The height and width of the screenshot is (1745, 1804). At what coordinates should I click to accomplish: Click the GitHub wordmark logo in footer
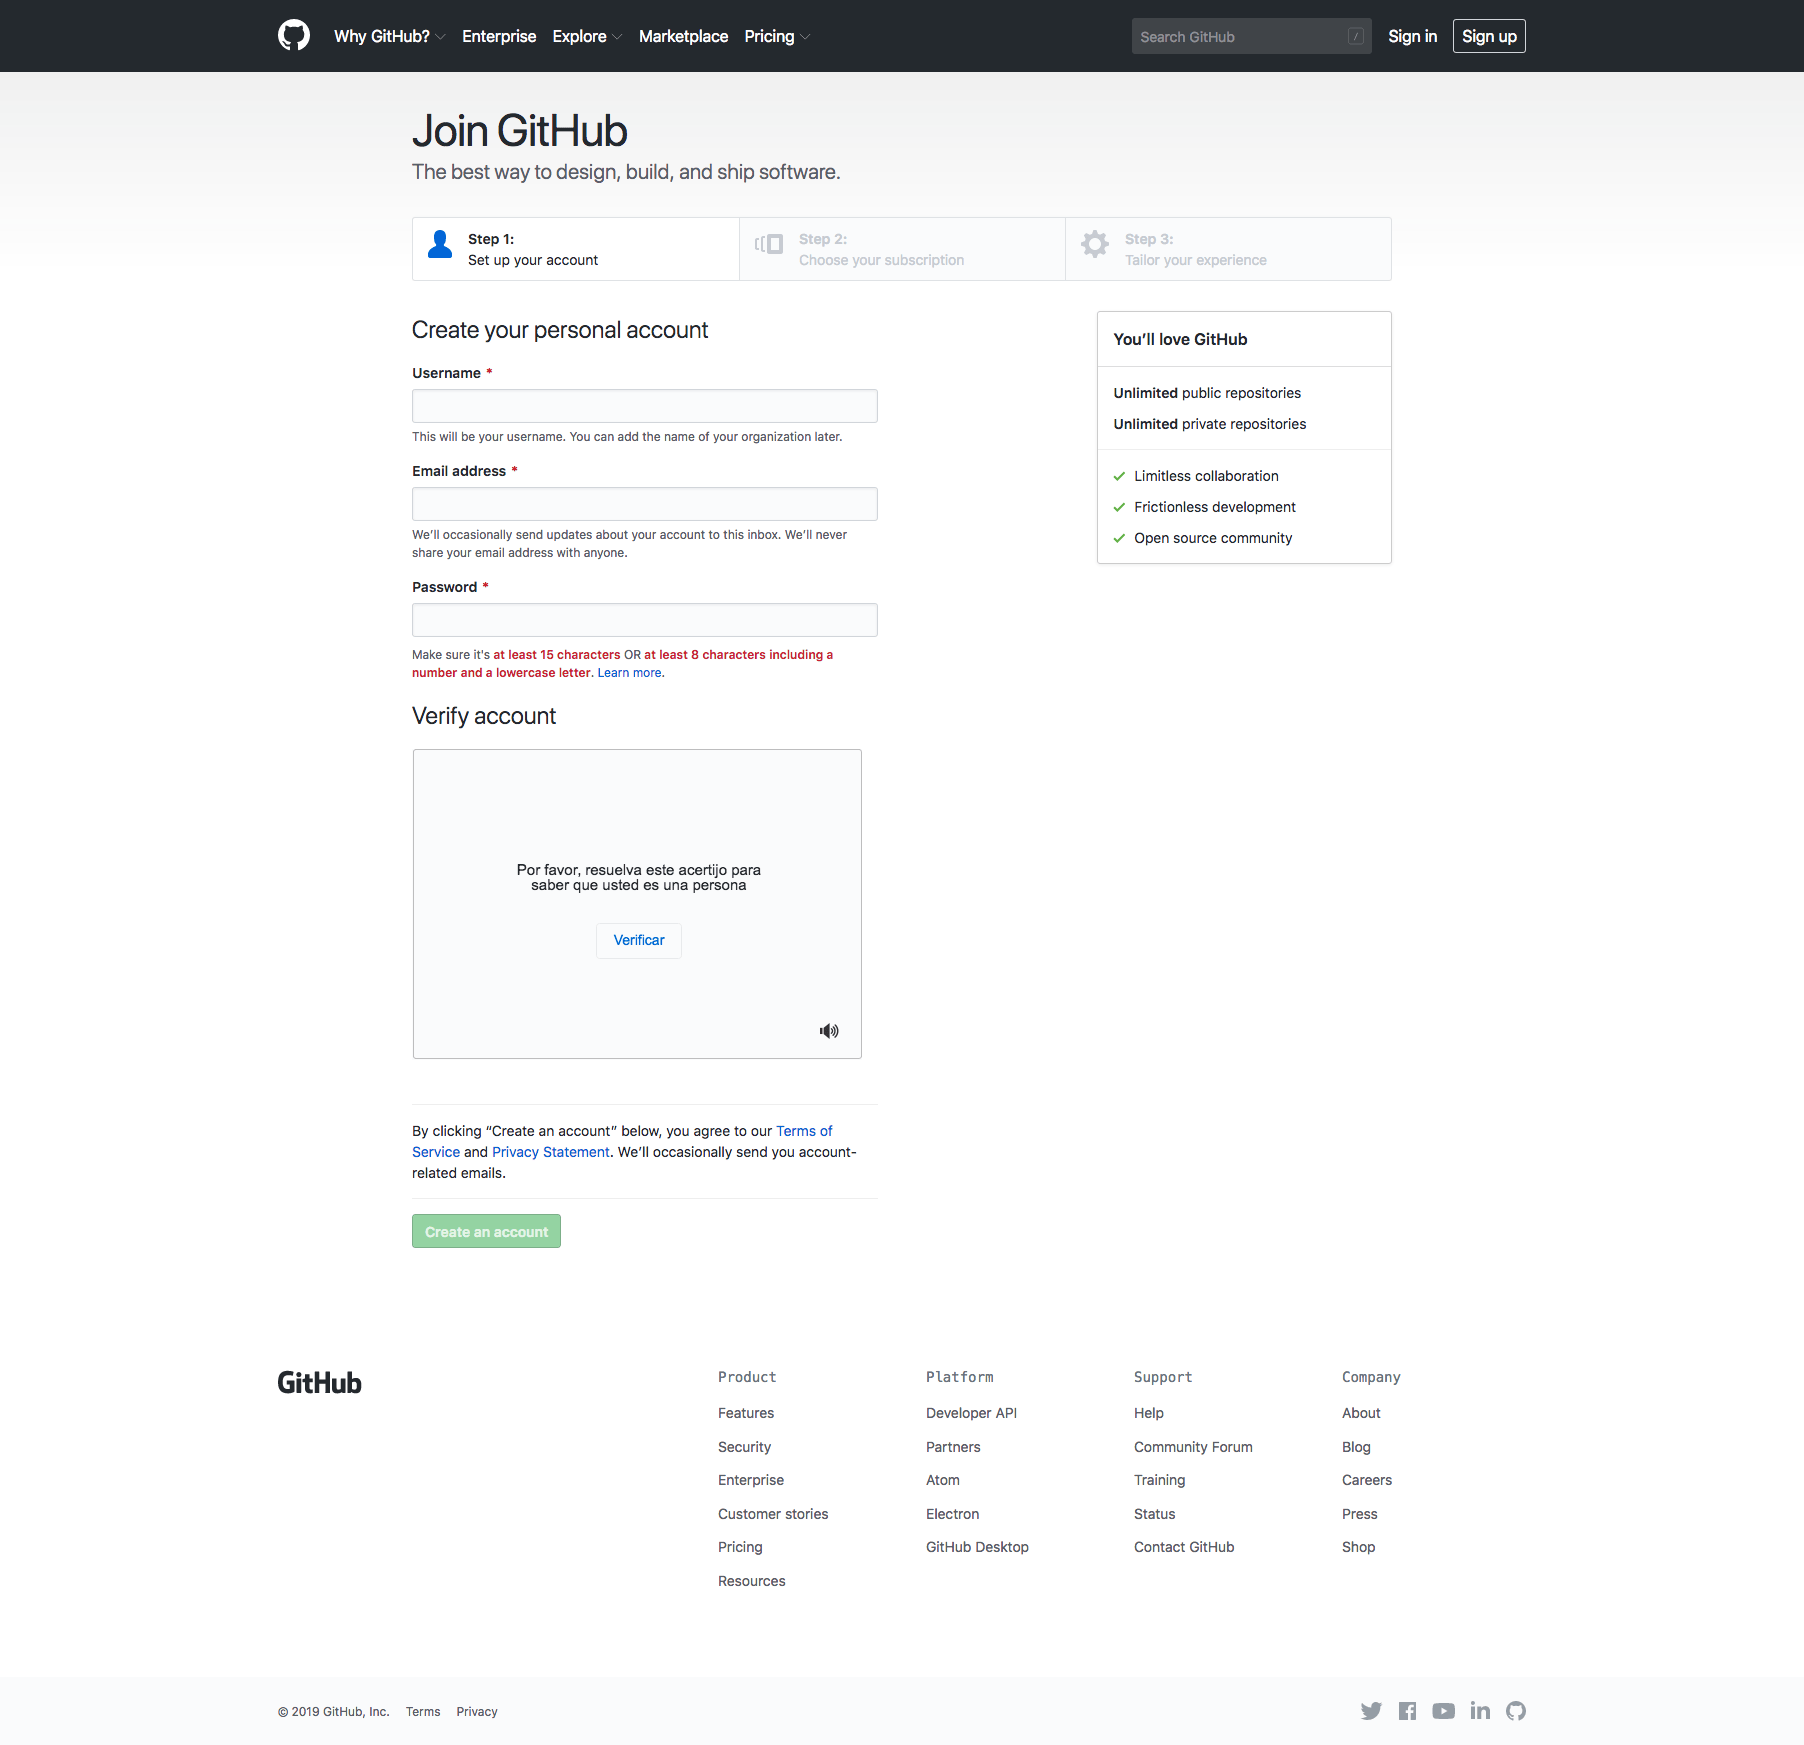[x=318, y=1382]
